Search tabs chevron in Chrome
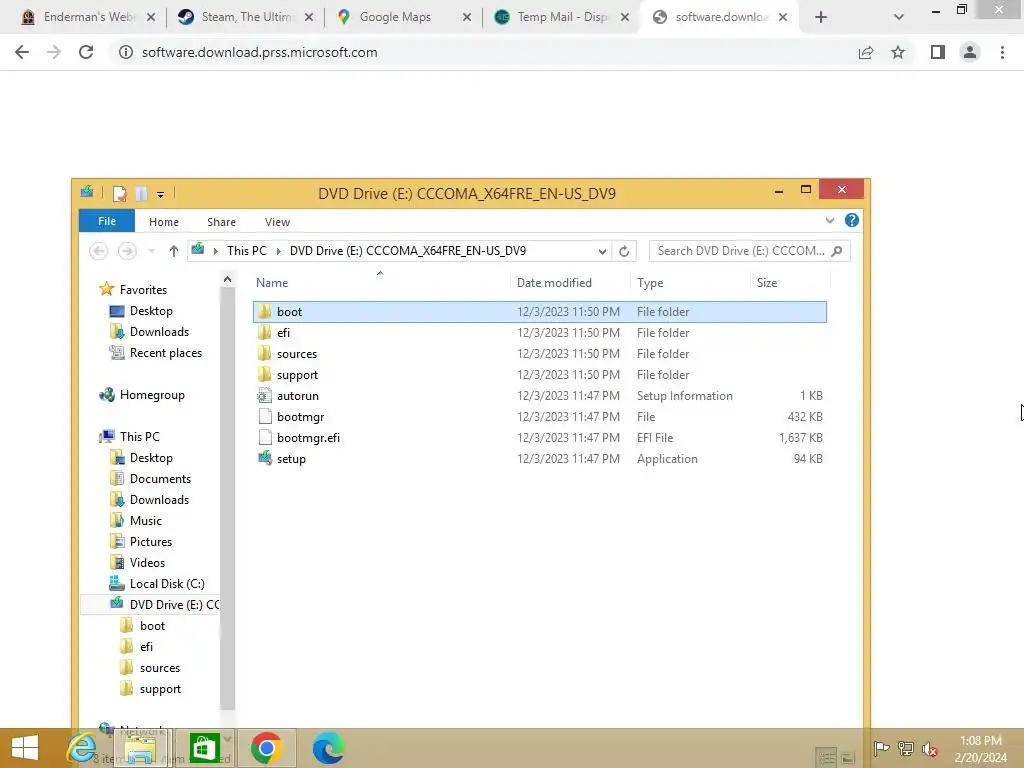 (899, 17)
